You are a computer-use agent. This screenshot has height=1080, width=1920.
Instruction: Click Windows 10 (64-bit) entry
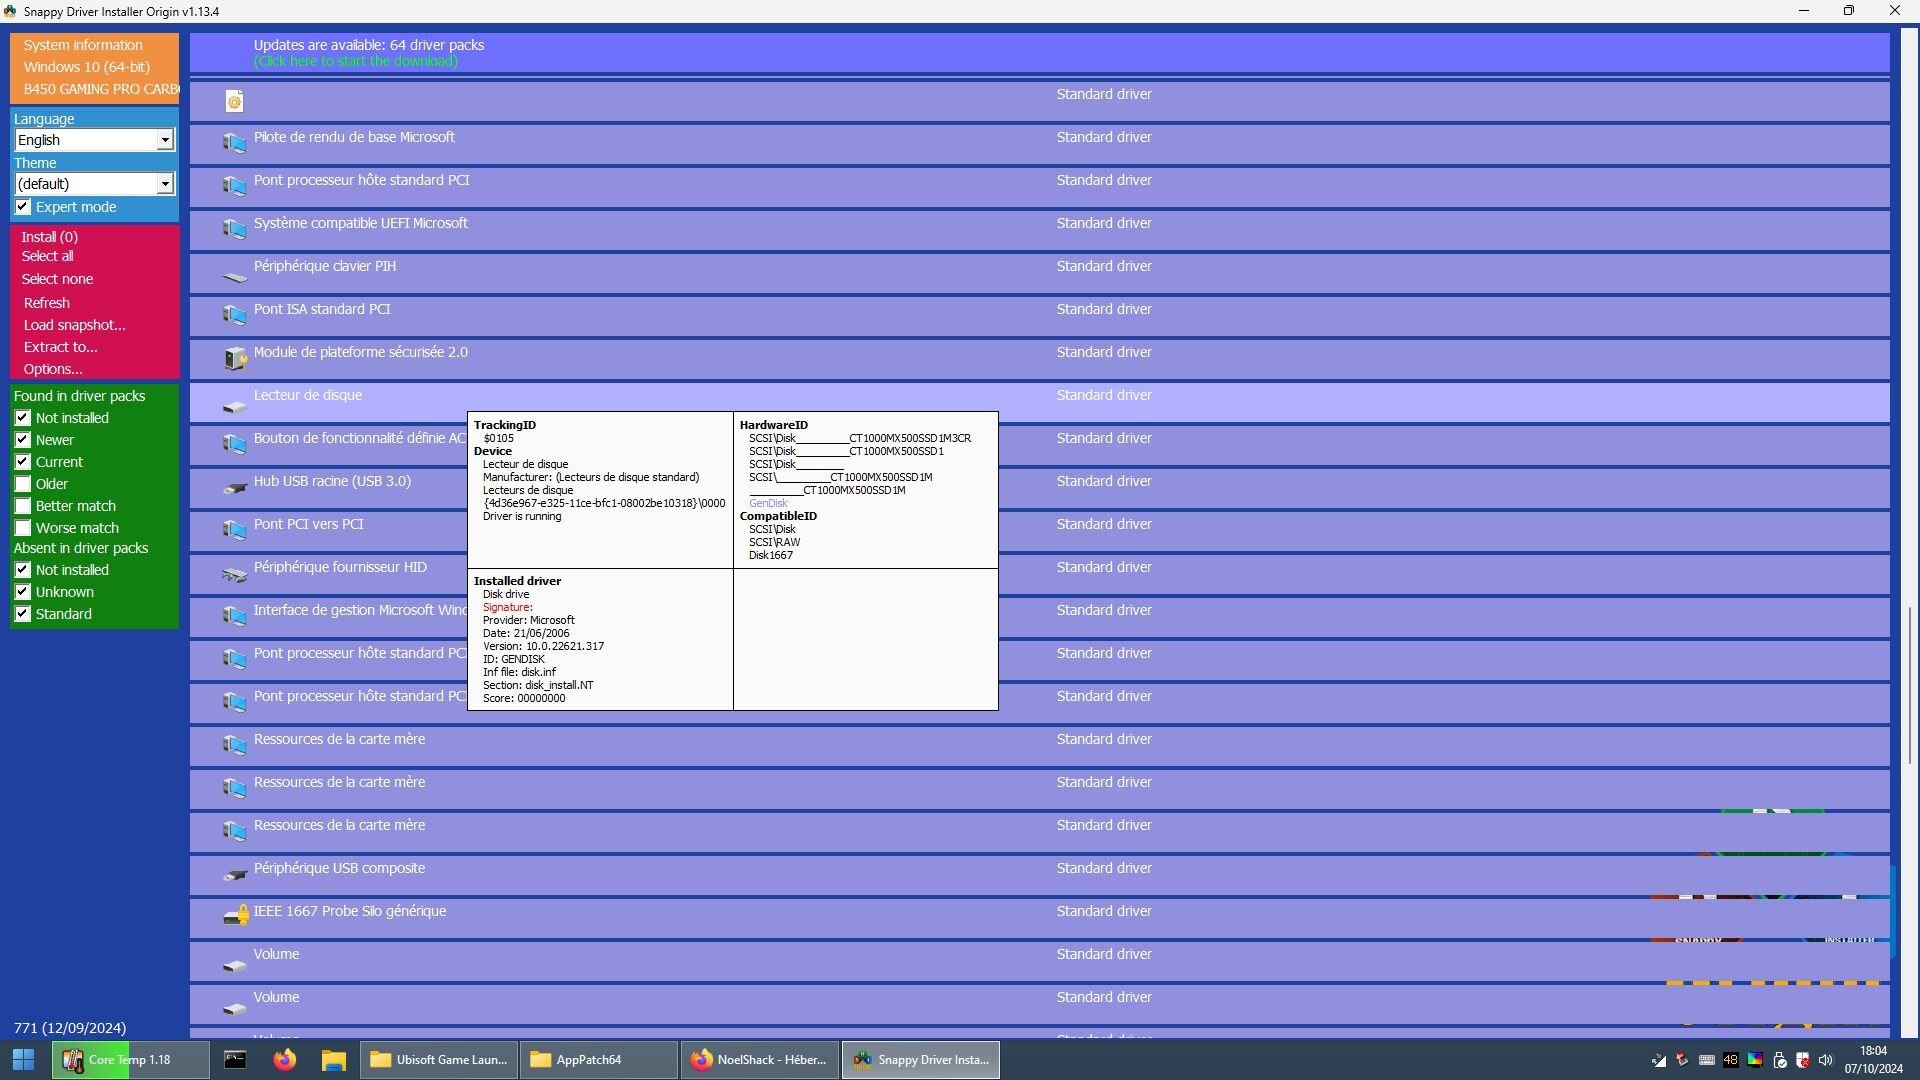coord(87,67)
